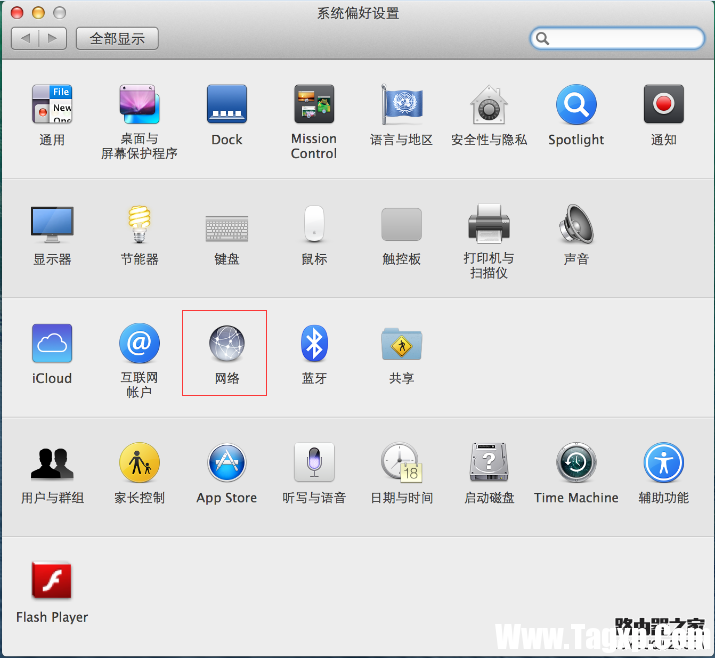This screenshot has height=658, width=715.
Task: Open 通知 notification preferences
Action: [x=663, y=104]
